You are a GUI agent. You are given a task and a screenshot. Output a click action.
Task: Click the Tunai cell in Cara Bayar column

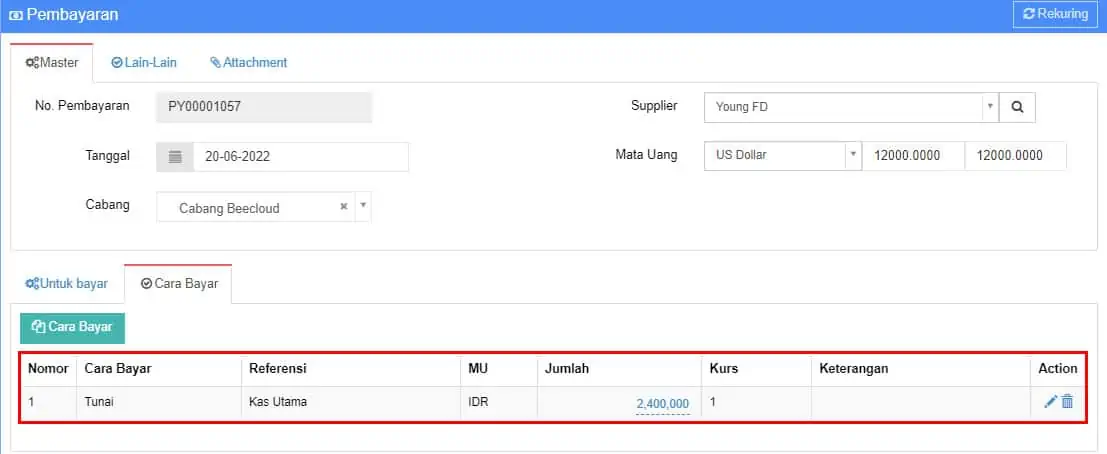pos(159,402)
